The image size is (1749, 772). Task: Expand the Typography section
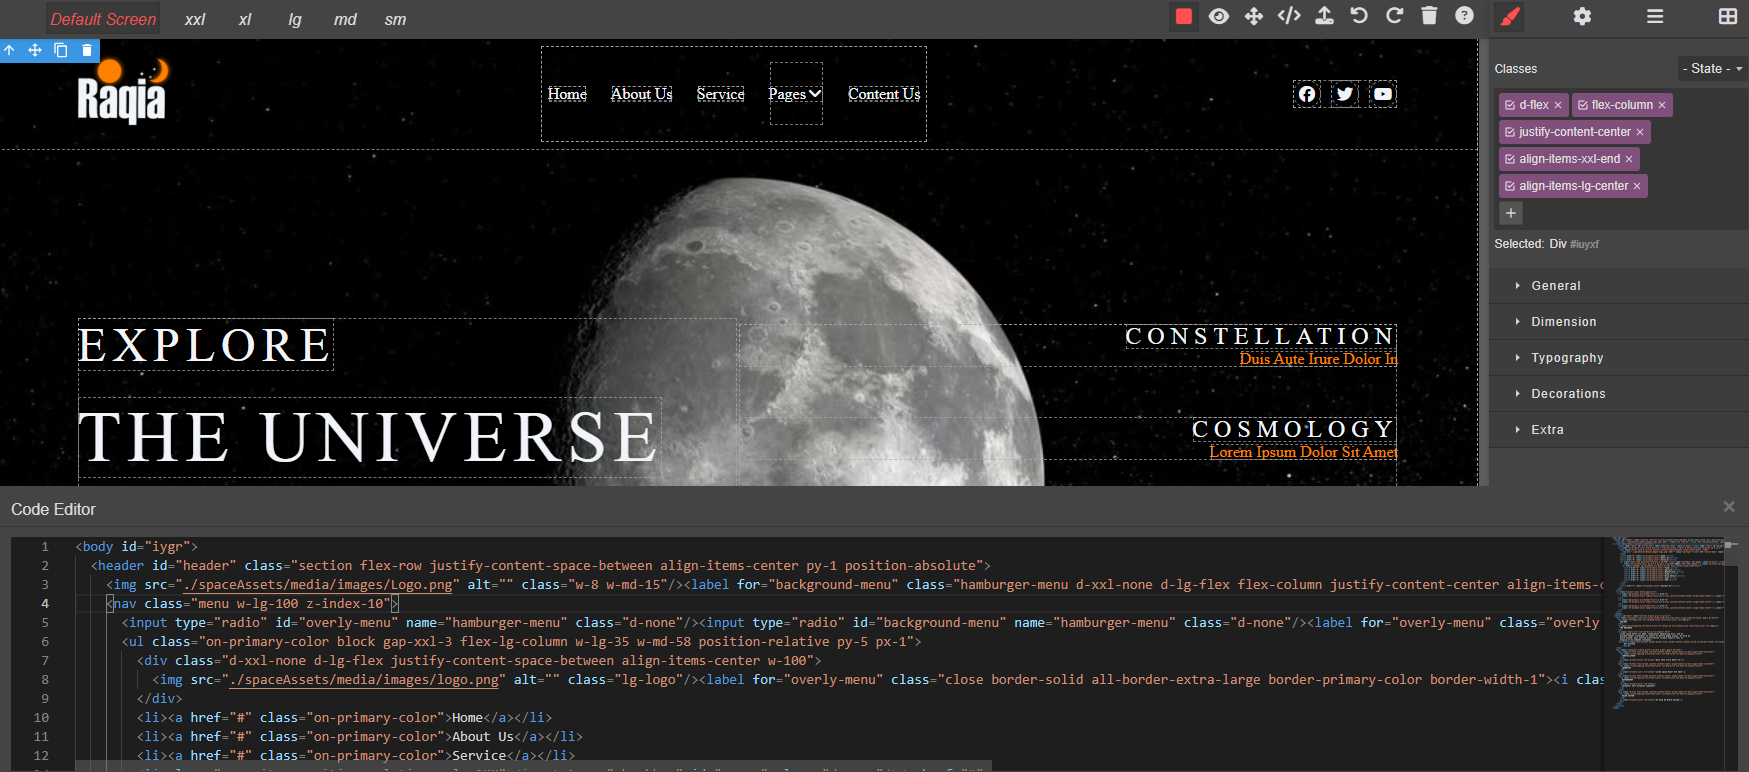(x=1567, y=358)
